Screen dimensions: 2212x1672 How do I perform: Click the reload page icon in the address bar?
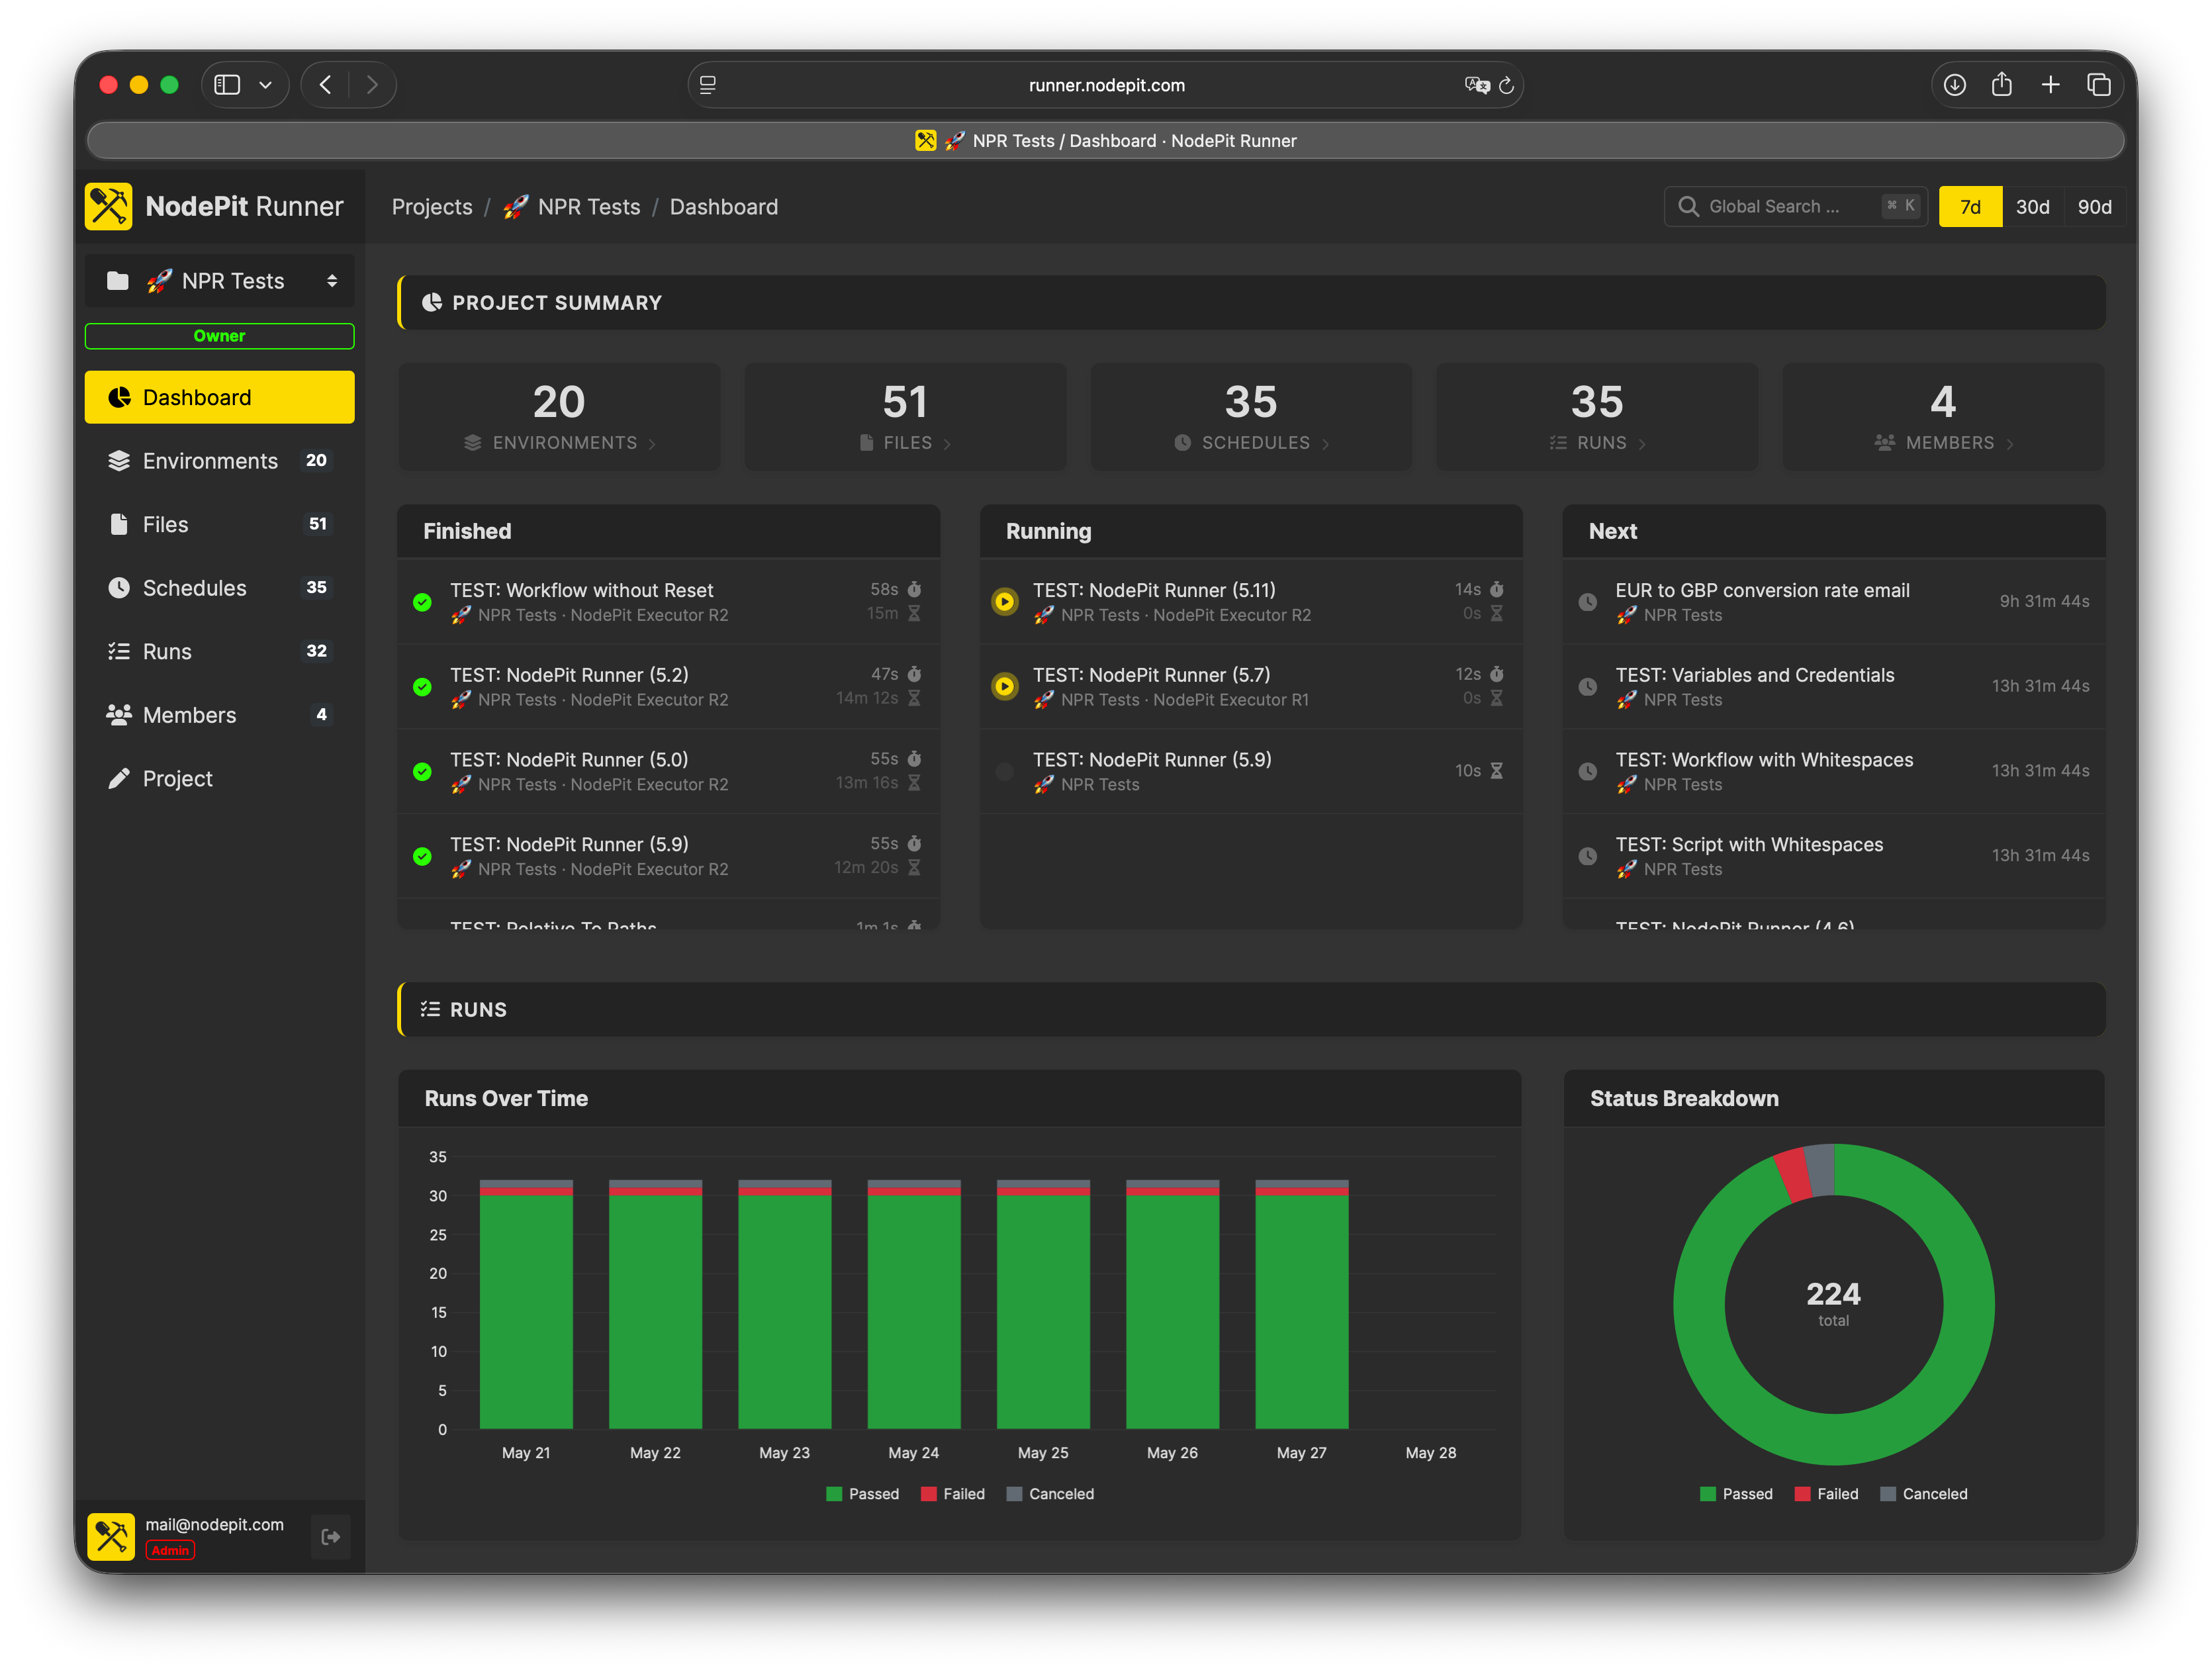[x=1506, y=85]
